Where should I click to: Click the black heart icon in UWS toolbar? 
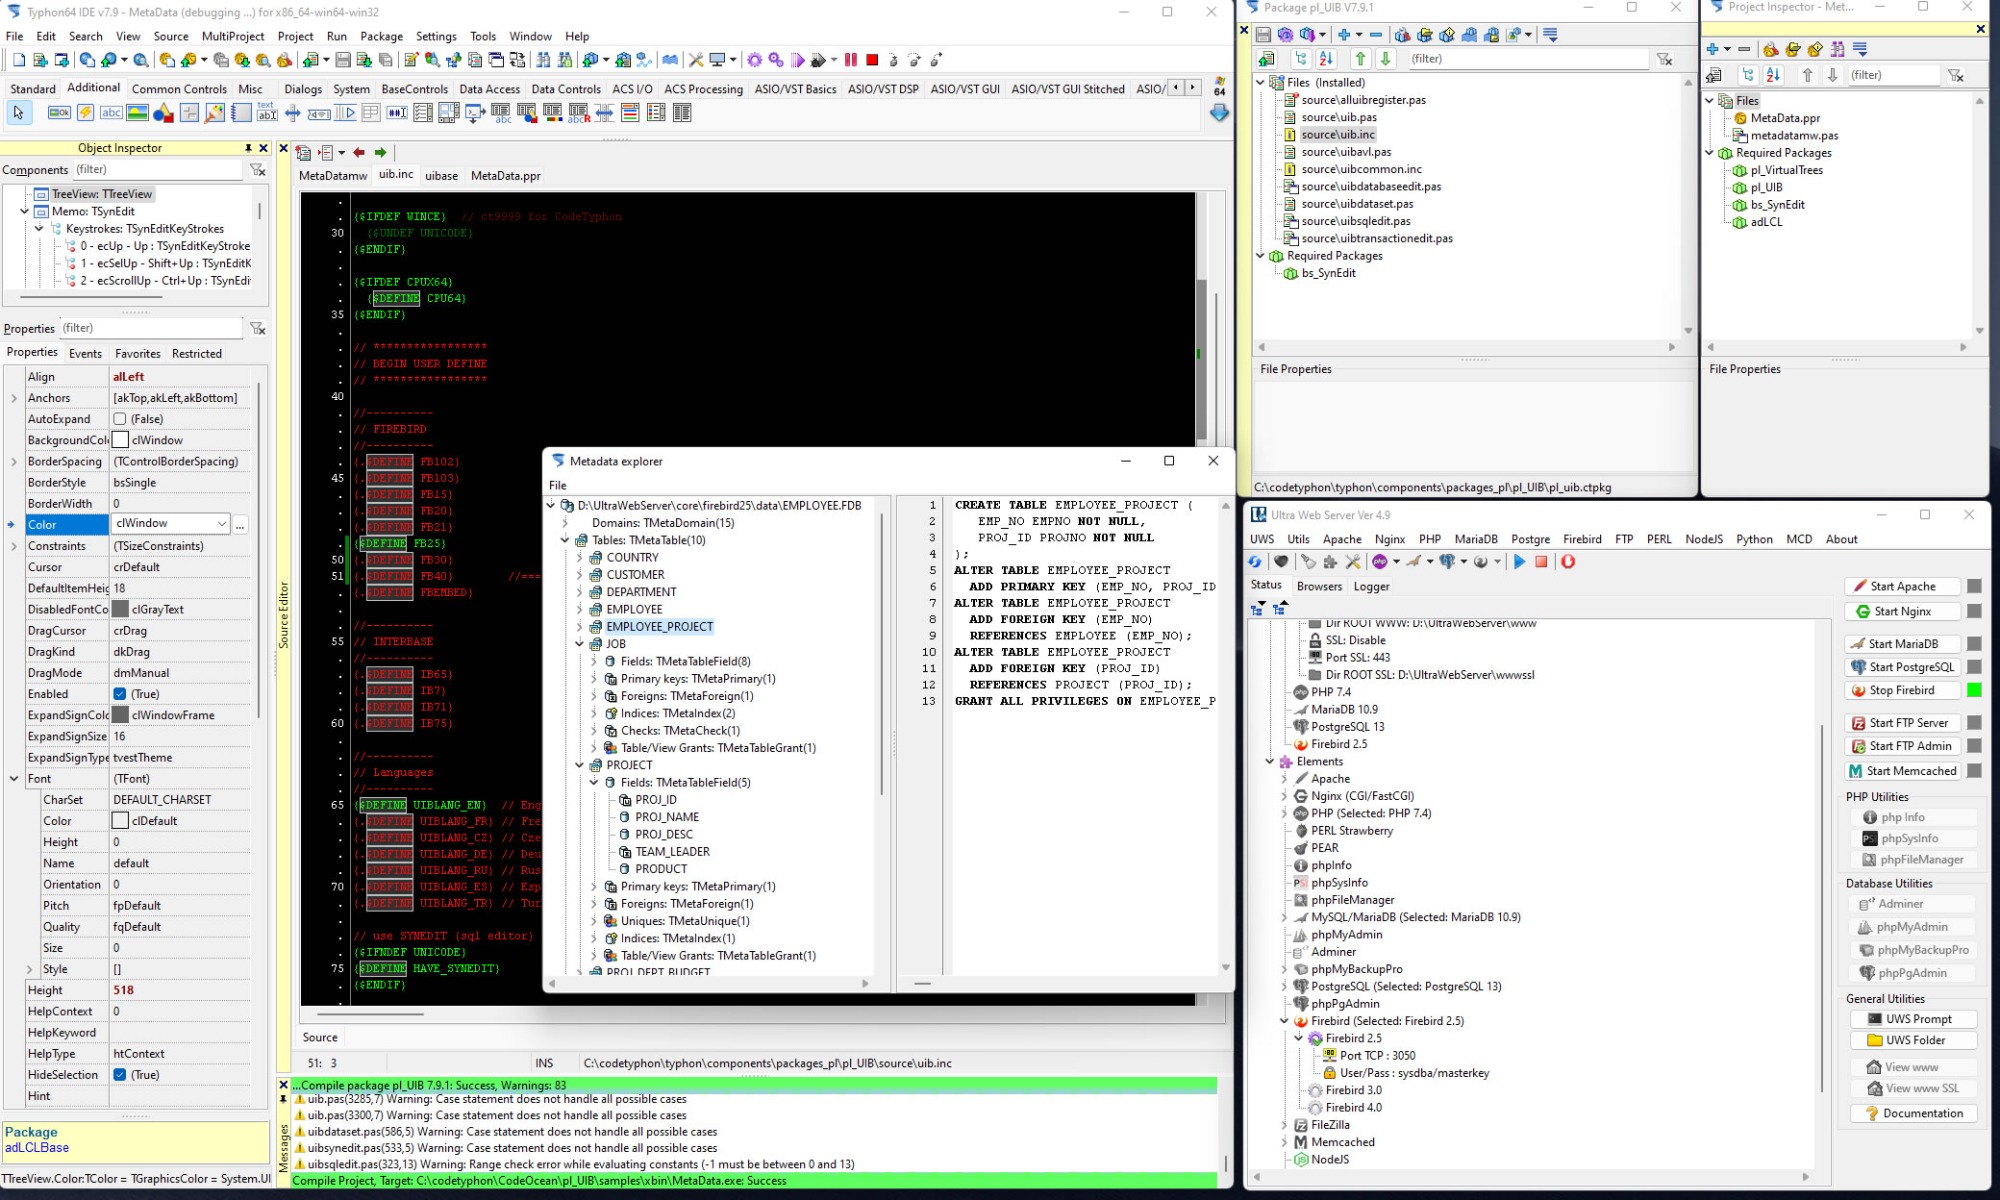pos(1281,562)
